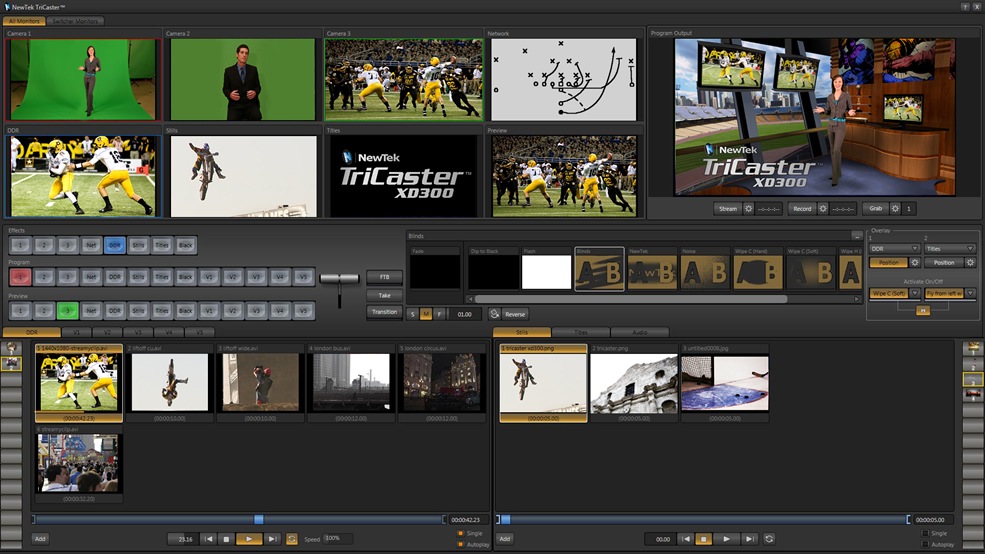
Task: Enable Single mode in Stills player
Action: 925,533
